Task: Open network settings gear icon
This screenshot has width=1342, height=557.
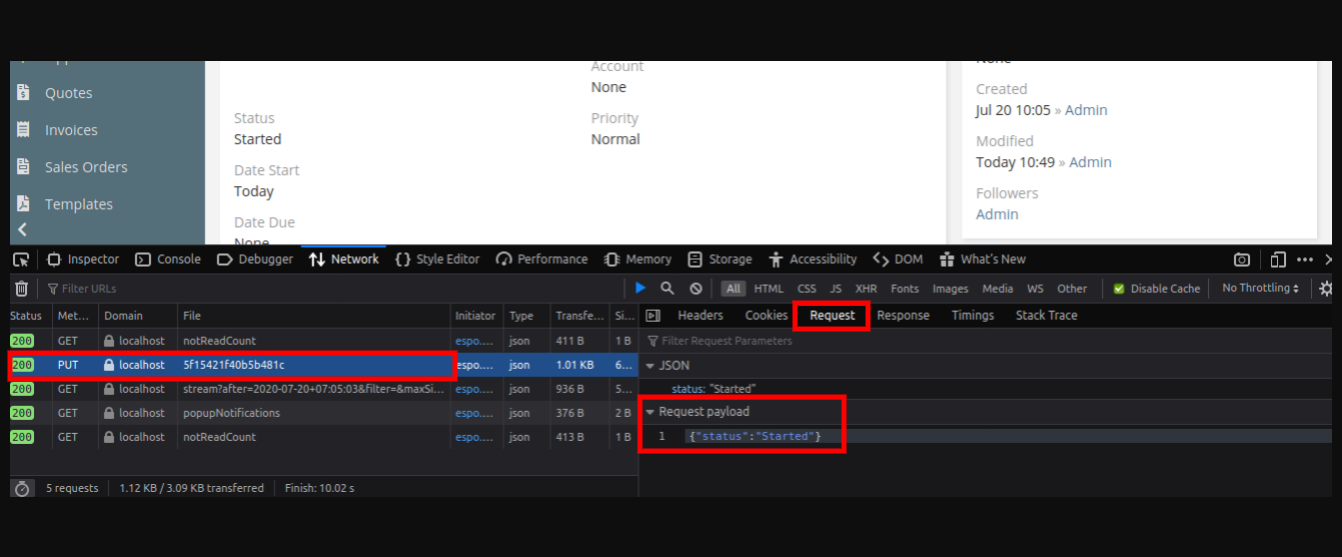Action: 1325,288
